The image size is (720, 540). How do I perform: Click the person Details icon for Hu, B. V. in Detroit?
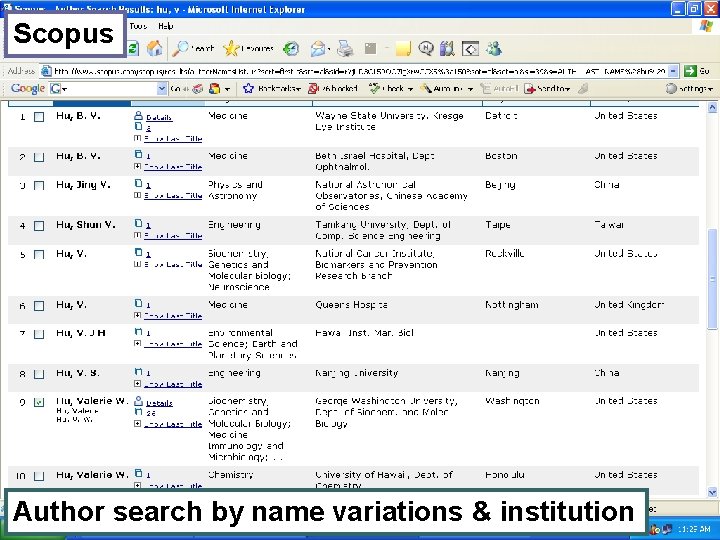tap(138, 116)
